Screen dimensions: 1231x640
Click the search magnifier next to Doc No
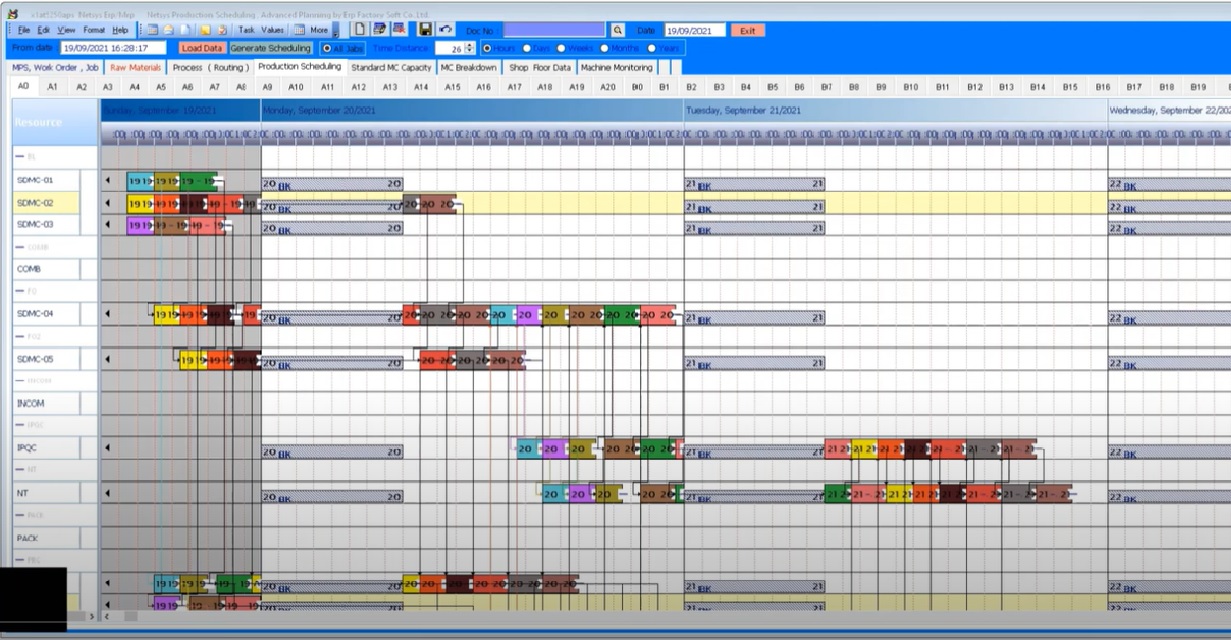[x=617, y=31]
